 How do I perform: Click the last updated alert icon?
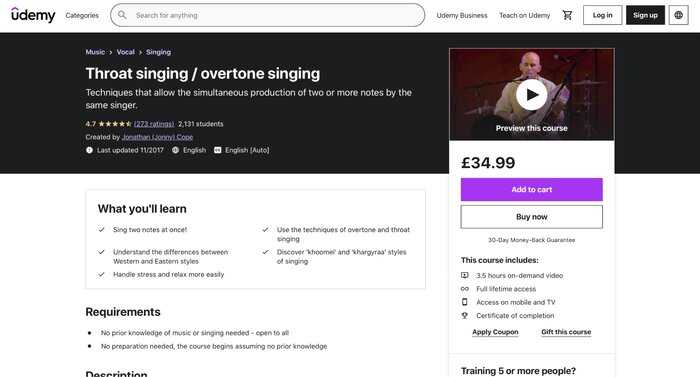coord(89,150)
